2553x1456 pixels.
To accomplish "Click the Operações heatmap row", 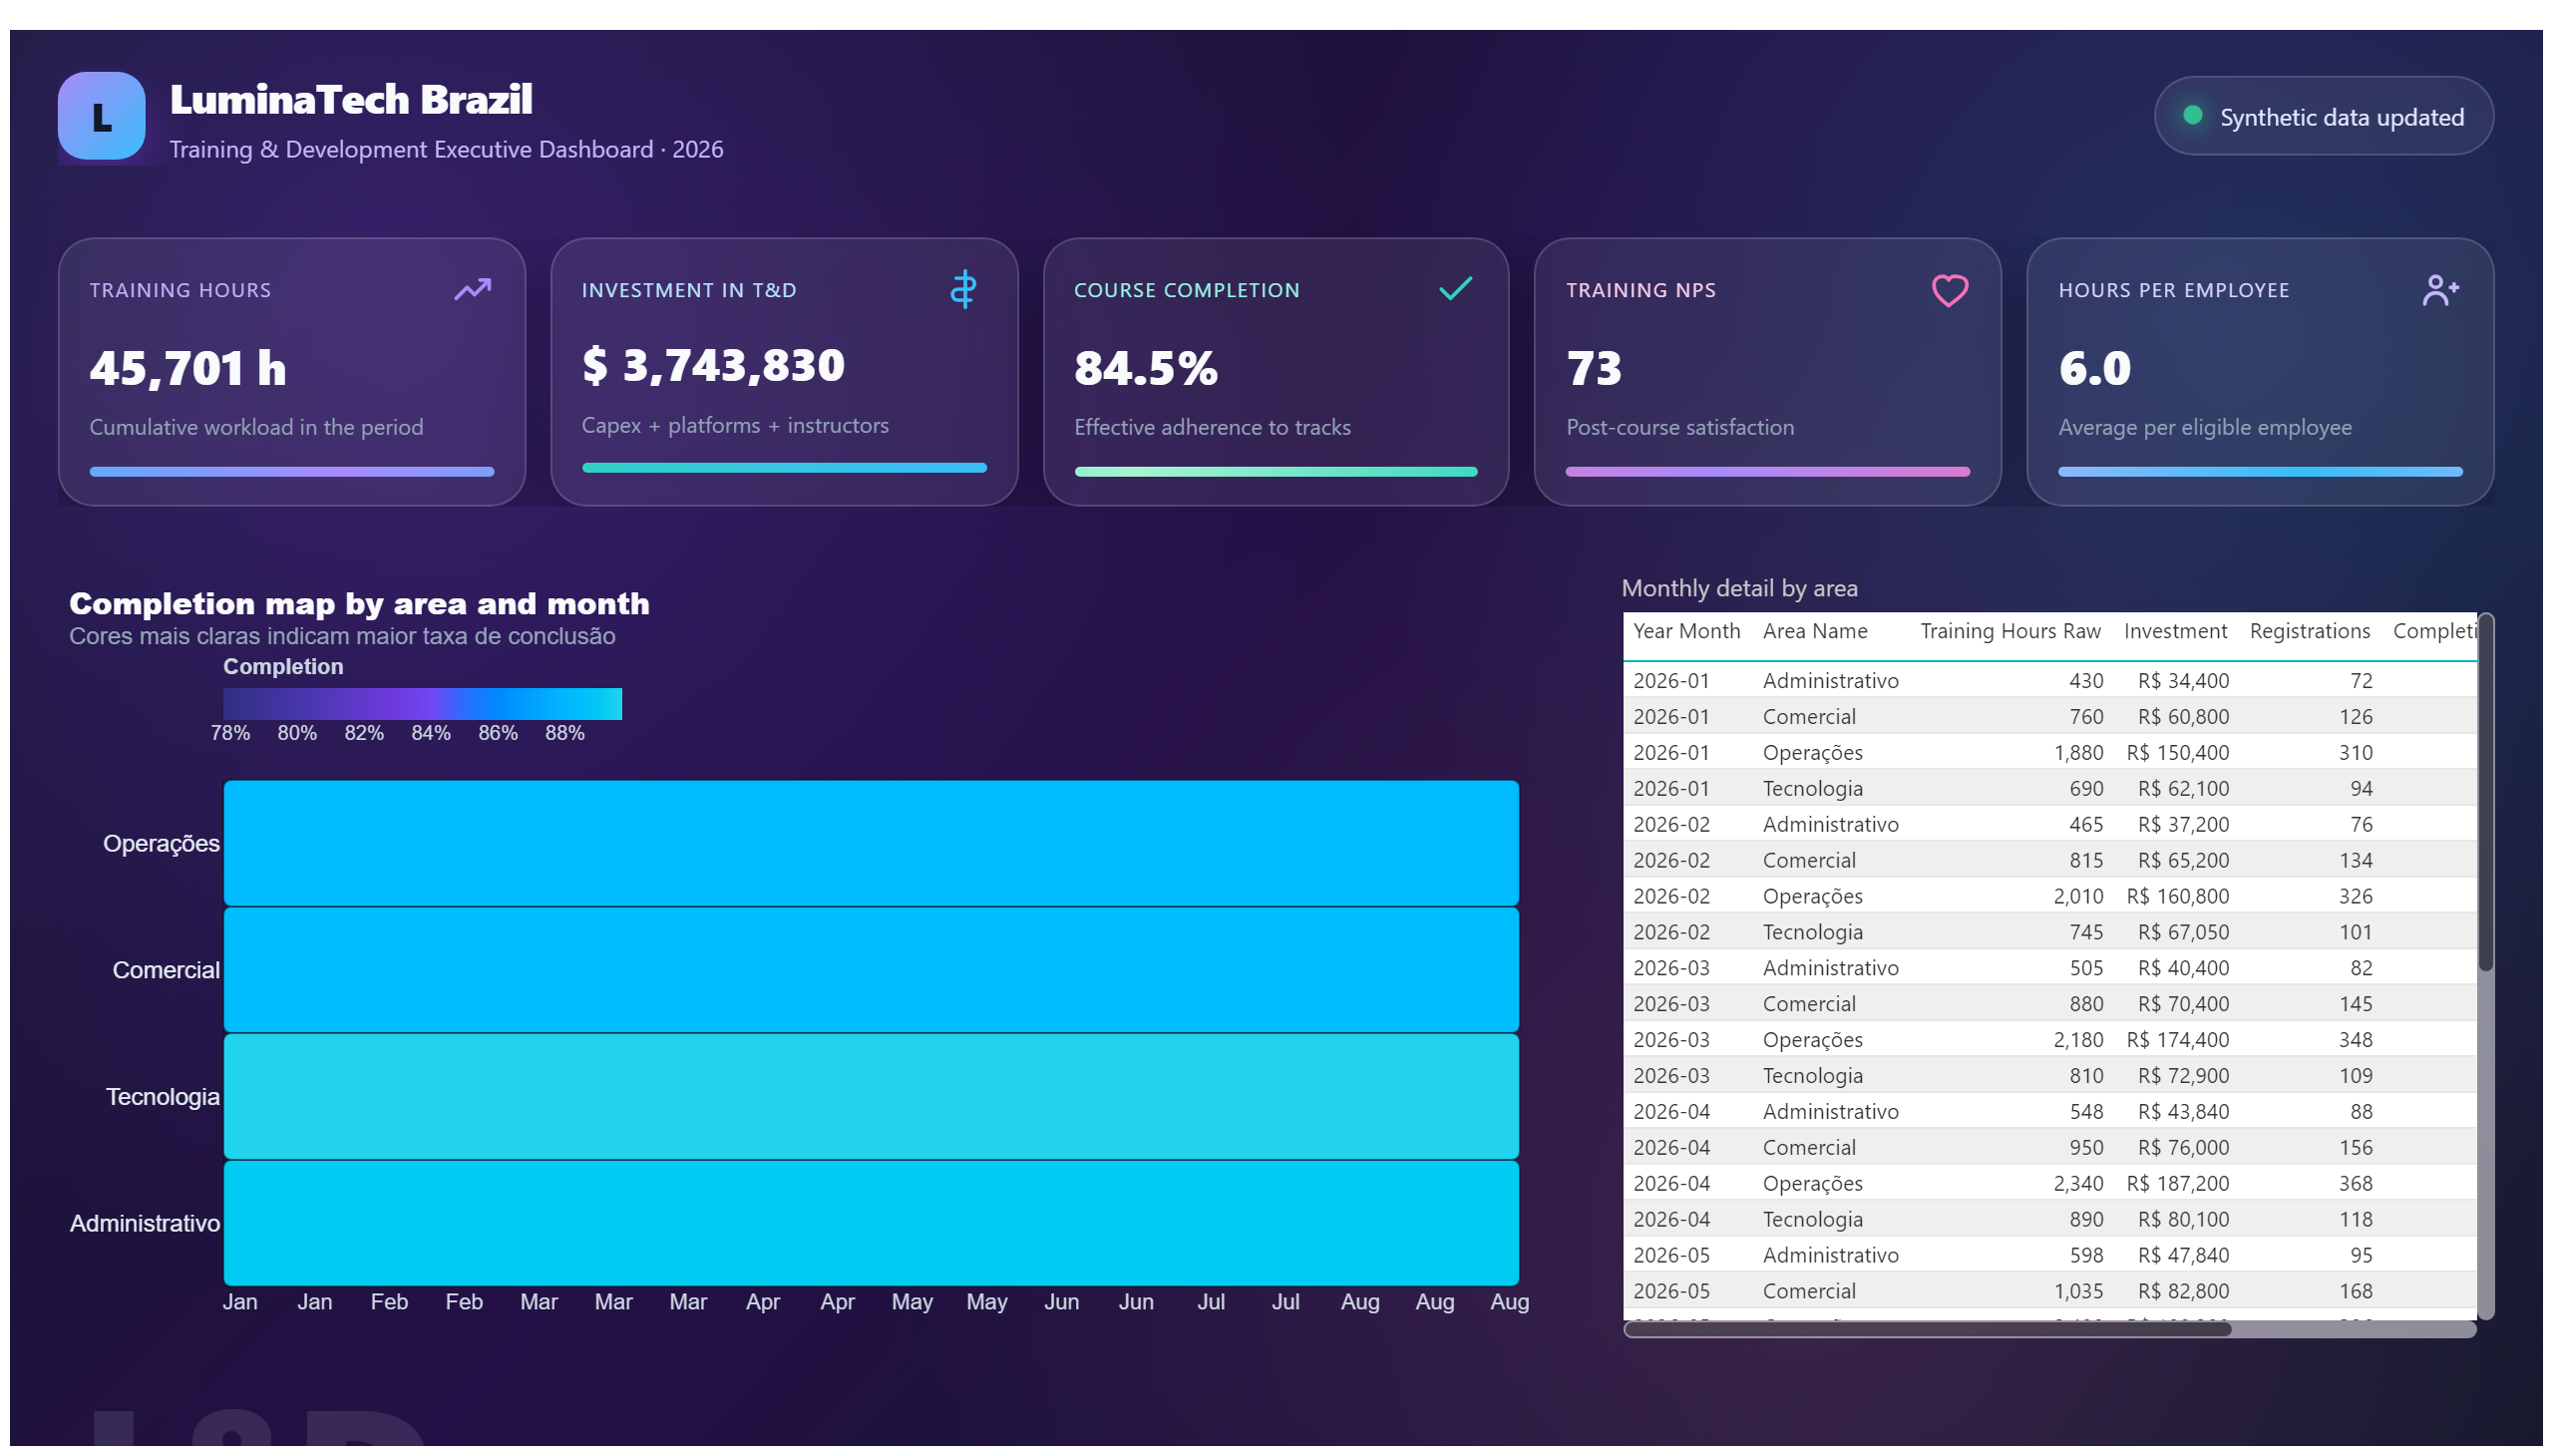I will click(871, 843).
